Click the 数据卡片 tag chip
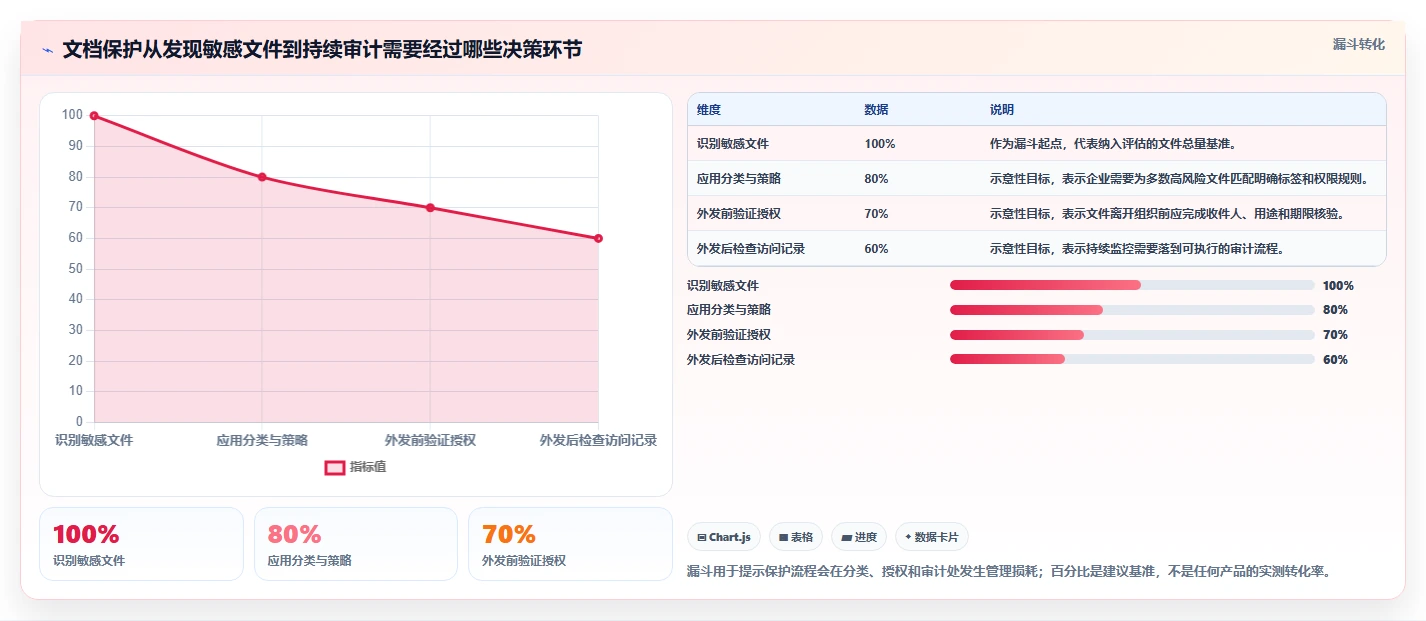Image resolution: width=1426 pixels, height=621 pixels. (931, 537)
